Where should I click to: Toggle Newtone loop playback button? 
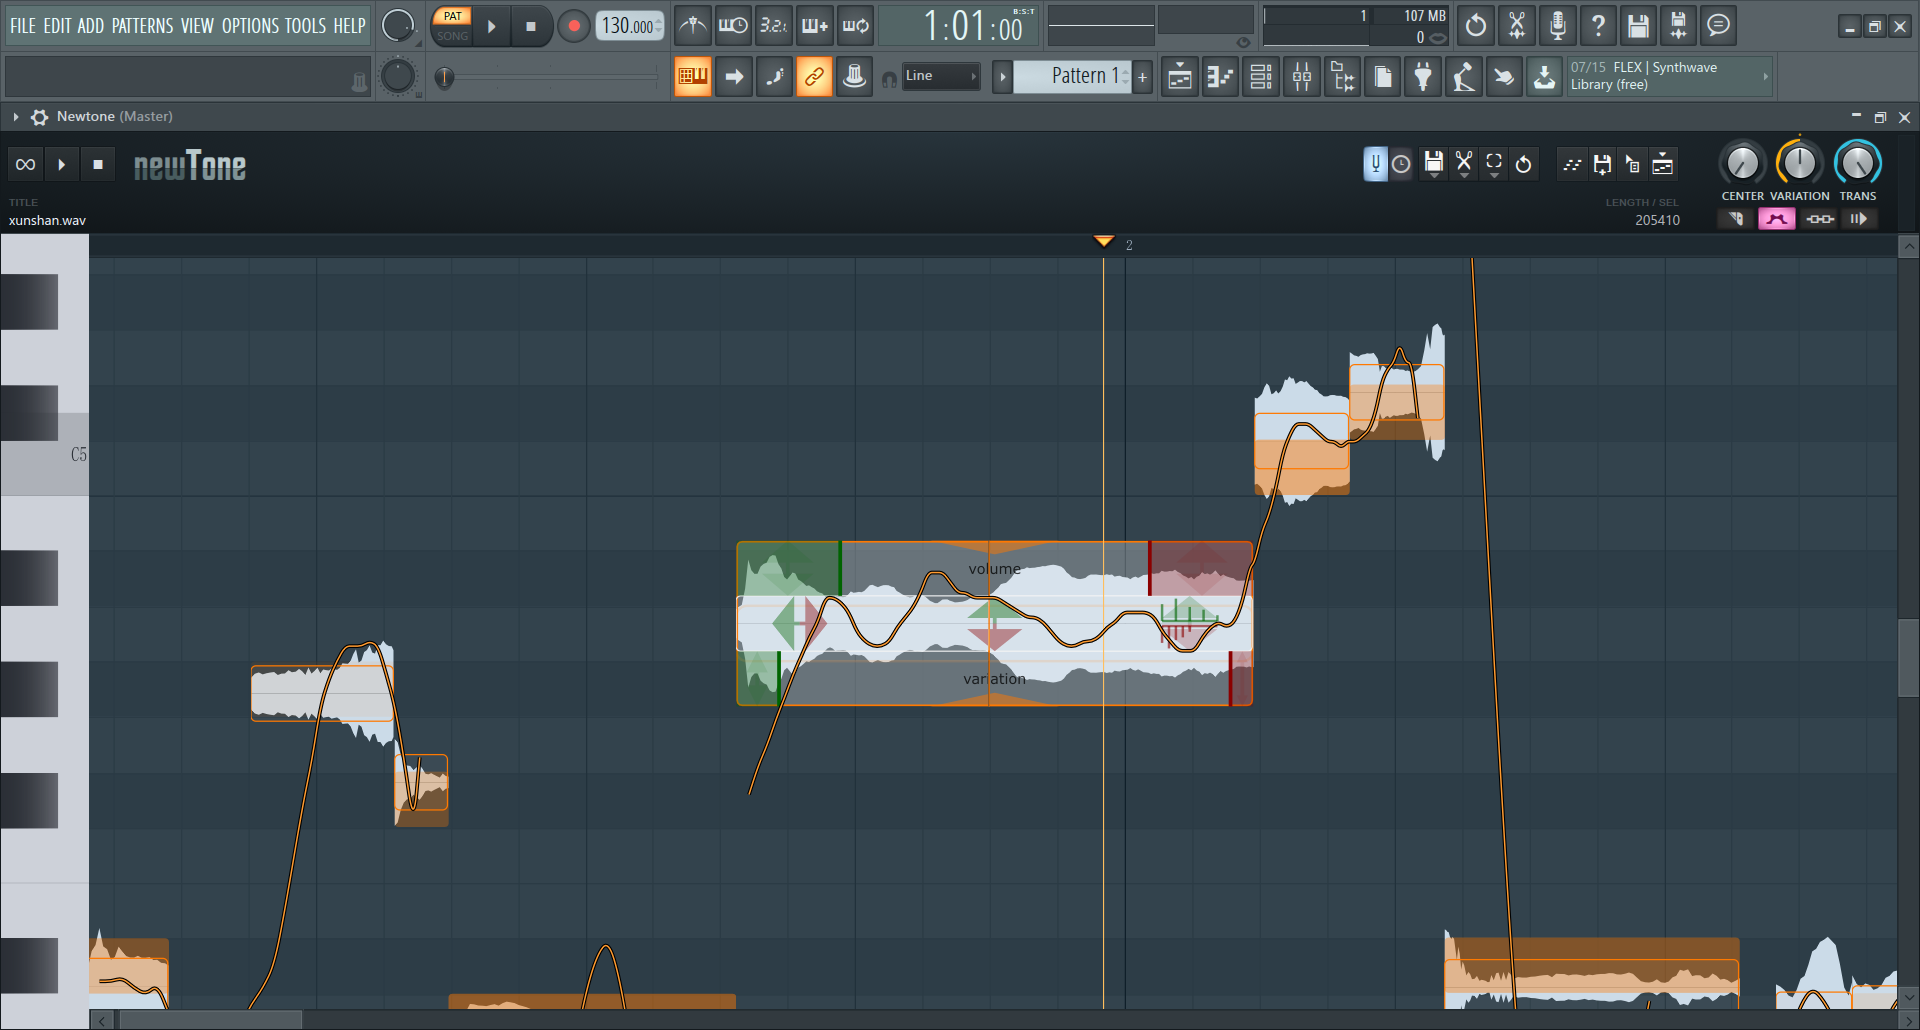tap(26, 164)
